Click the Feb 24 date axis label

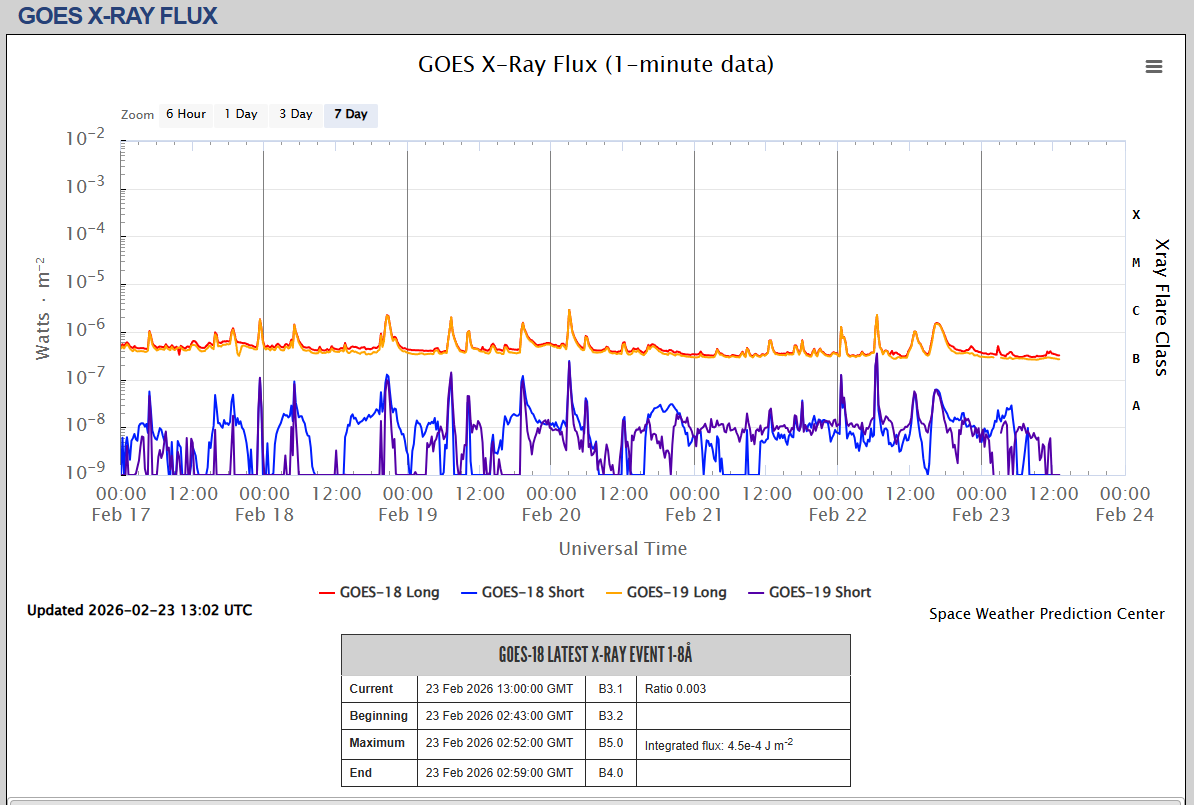[1124, 515]
